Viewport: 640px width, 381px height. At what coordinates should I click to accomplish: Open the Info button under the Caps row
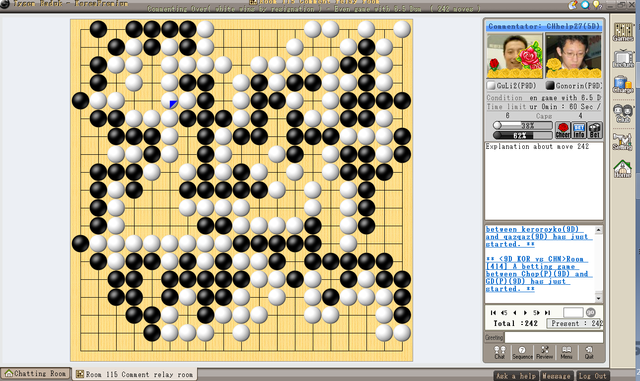[x=579, y=130]
